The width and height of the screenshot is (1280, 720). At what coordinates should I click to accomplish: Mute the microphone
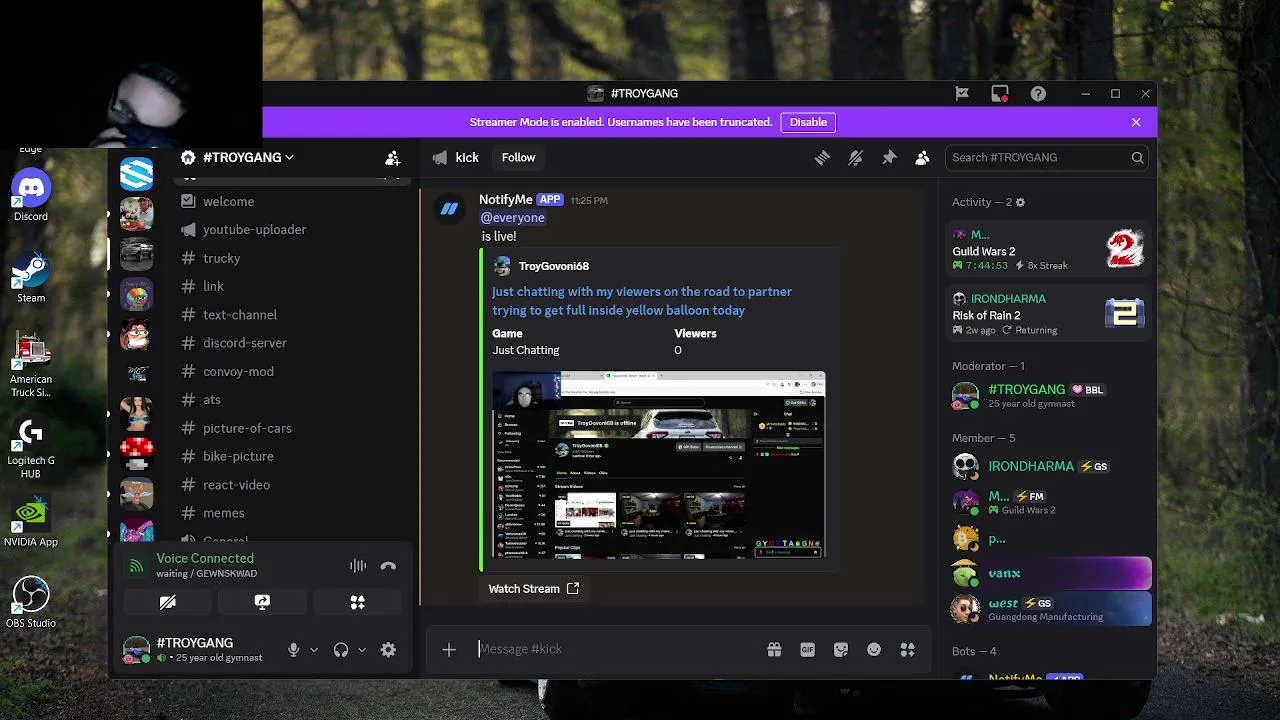pos(293,650)
